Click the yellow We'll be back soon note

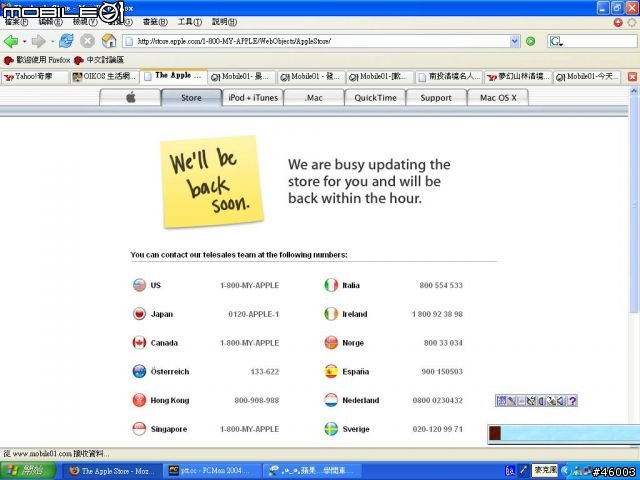pos(211,182)
